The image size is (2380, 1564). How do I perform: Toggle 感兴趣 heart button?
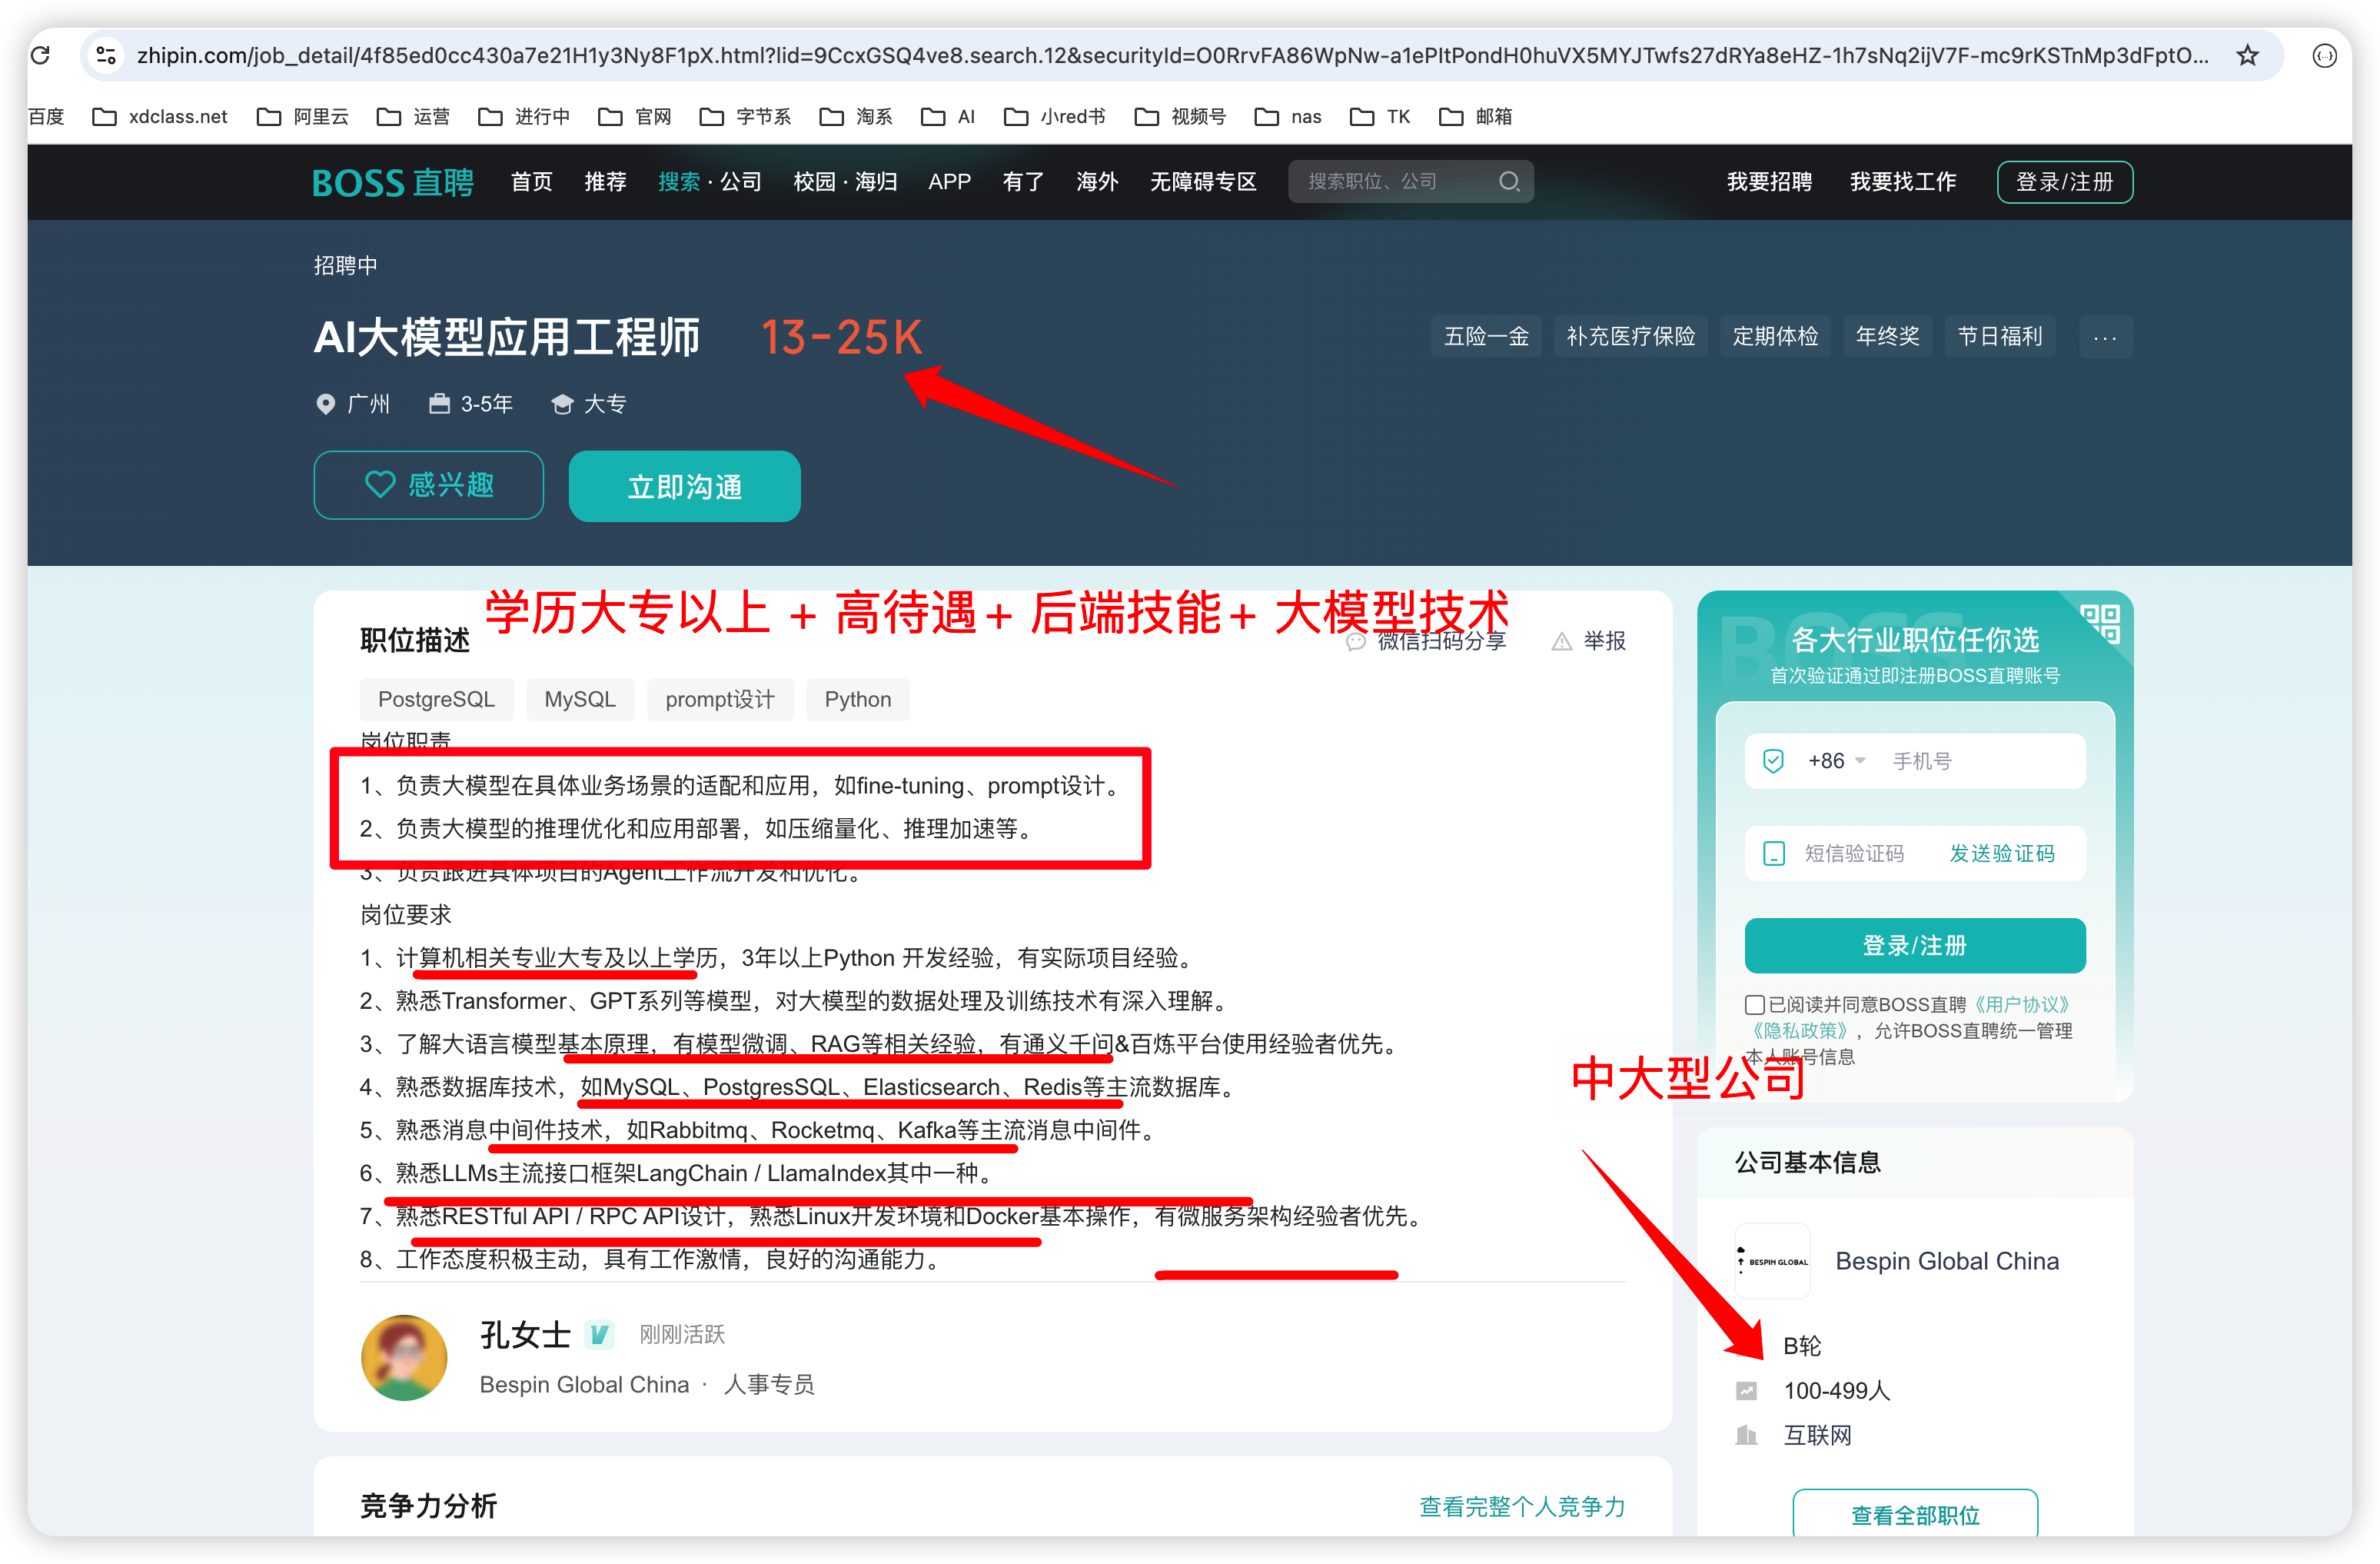tap(429, 485)
